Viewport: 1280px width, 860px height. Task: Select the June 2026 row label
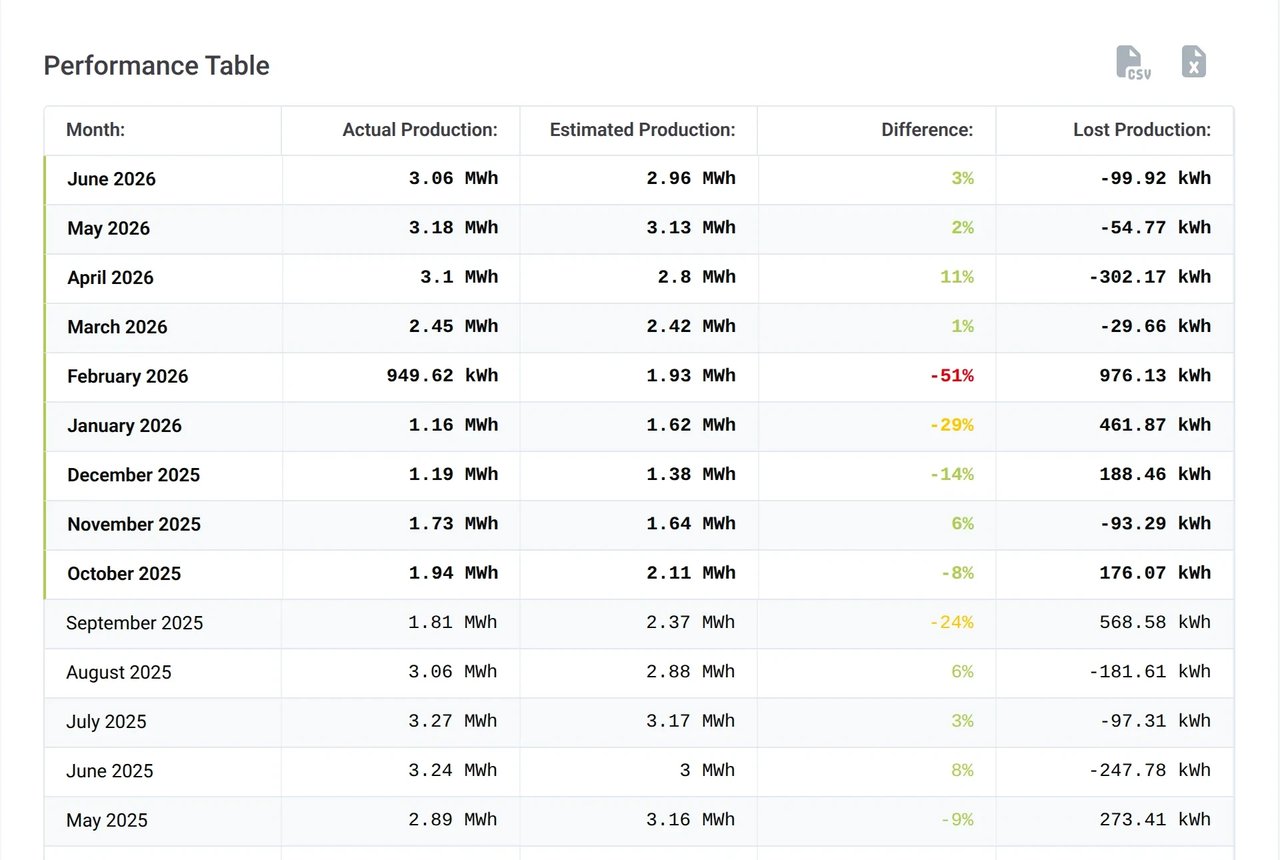112,179
